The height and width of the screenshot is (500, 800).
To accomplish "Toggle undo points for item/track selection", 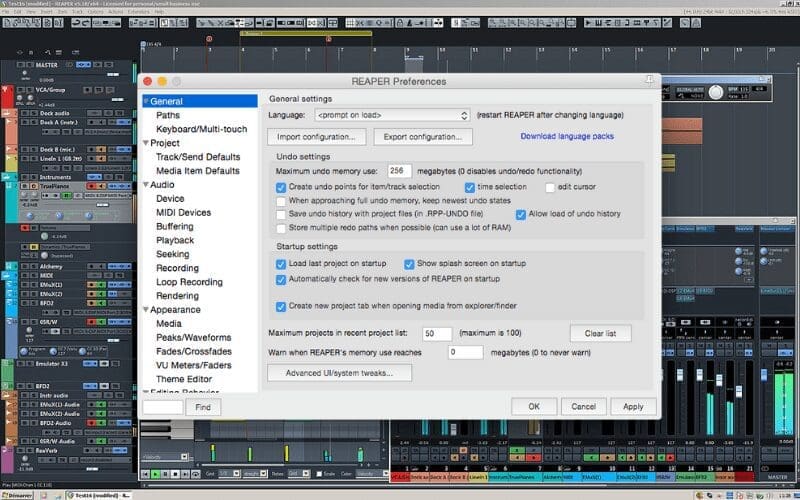I will 281,187.
